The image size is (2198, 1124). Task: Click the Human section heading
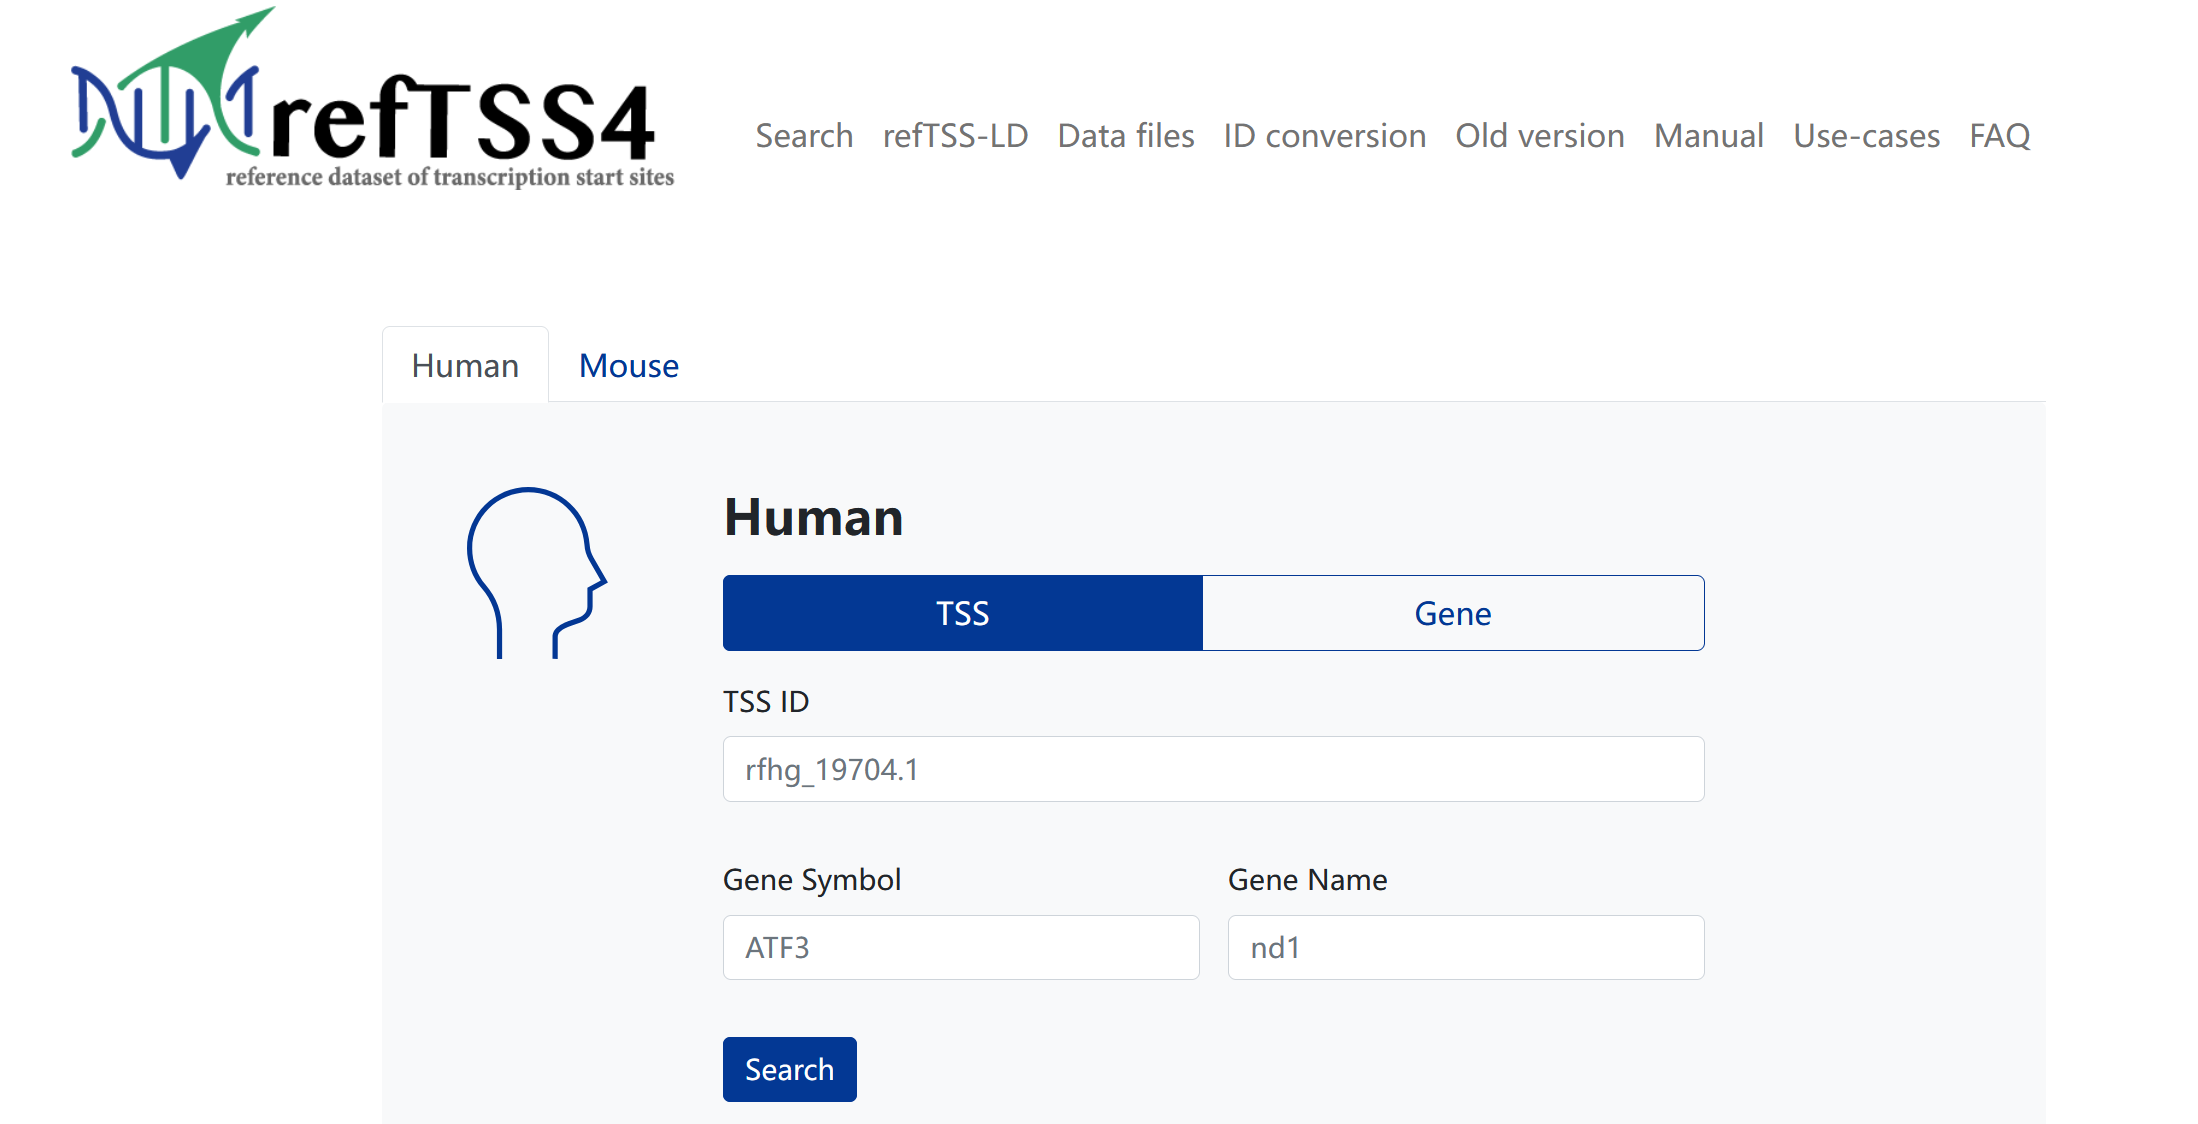point(813,518)
